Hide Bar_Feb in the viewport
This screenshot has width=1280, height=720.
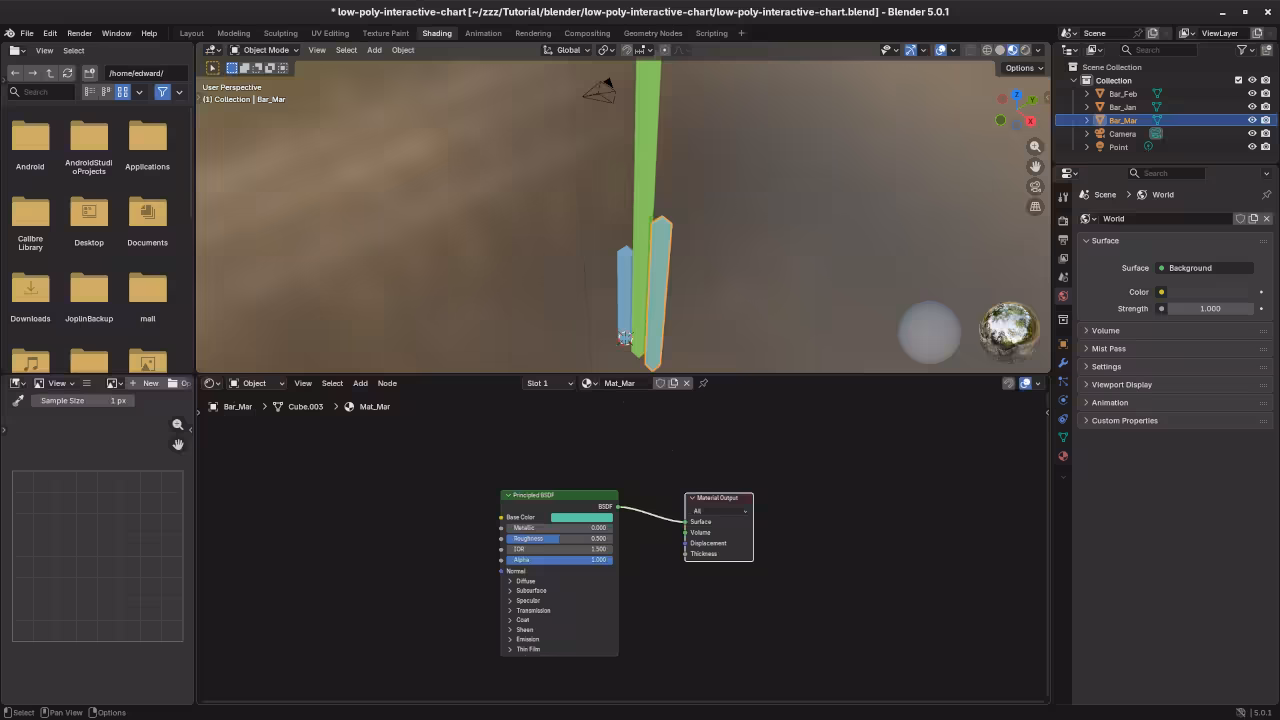(x=1252, y=93)
